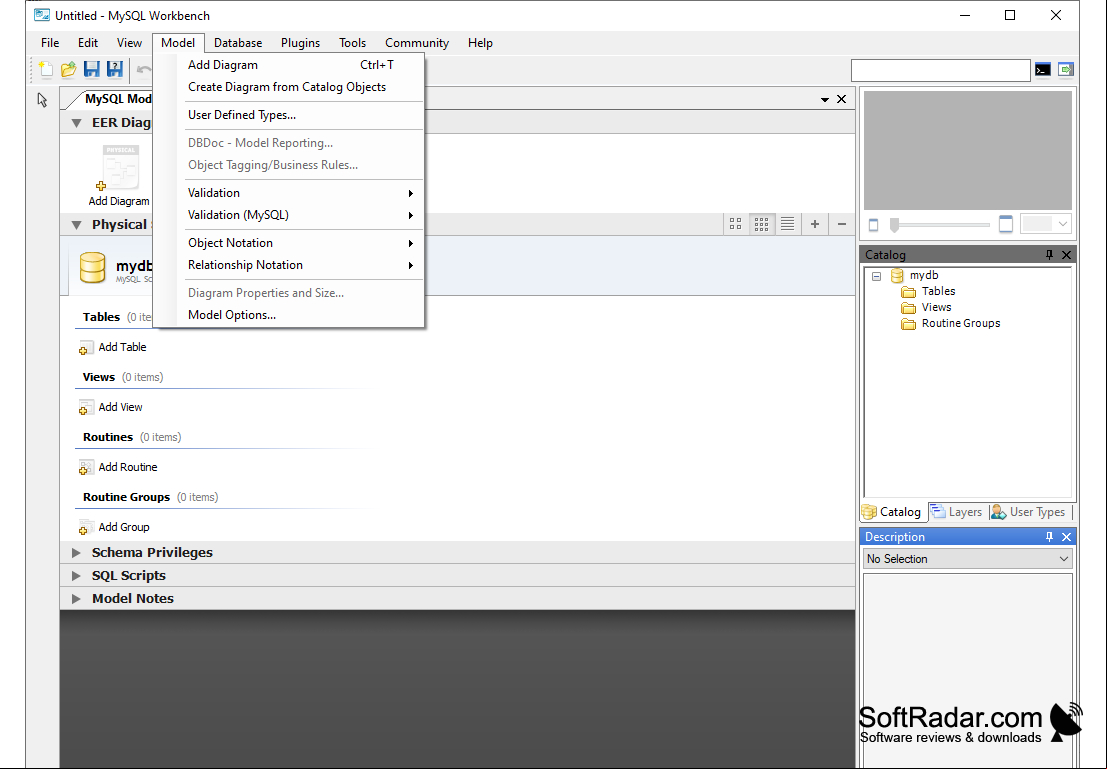
Task: Open the Help menu
Action: [480, 42]
